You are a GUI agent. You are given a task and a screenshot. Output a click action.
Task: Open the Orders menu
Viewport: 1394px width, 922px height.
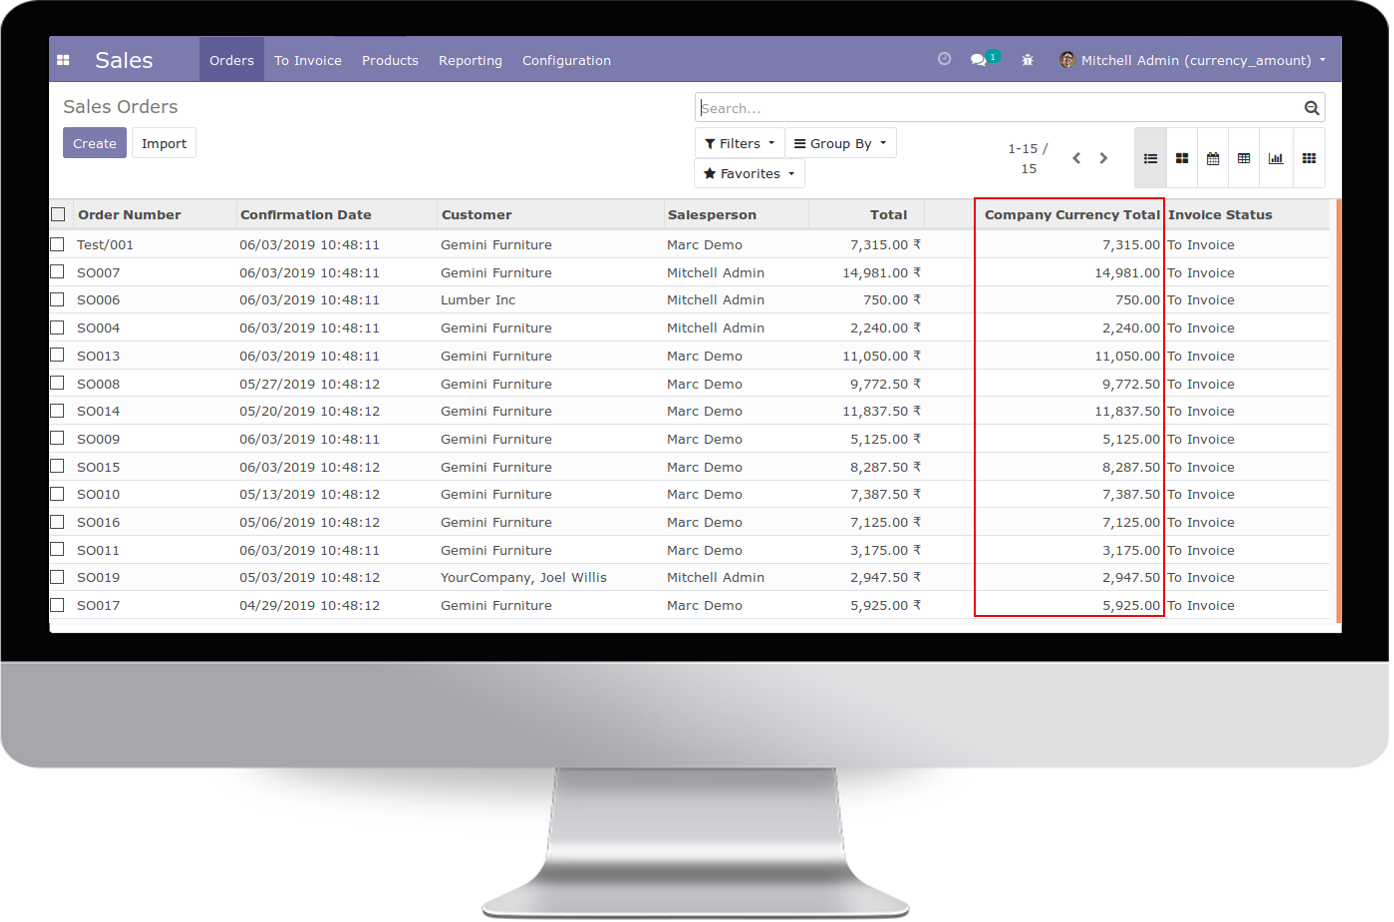click(232, 60)
